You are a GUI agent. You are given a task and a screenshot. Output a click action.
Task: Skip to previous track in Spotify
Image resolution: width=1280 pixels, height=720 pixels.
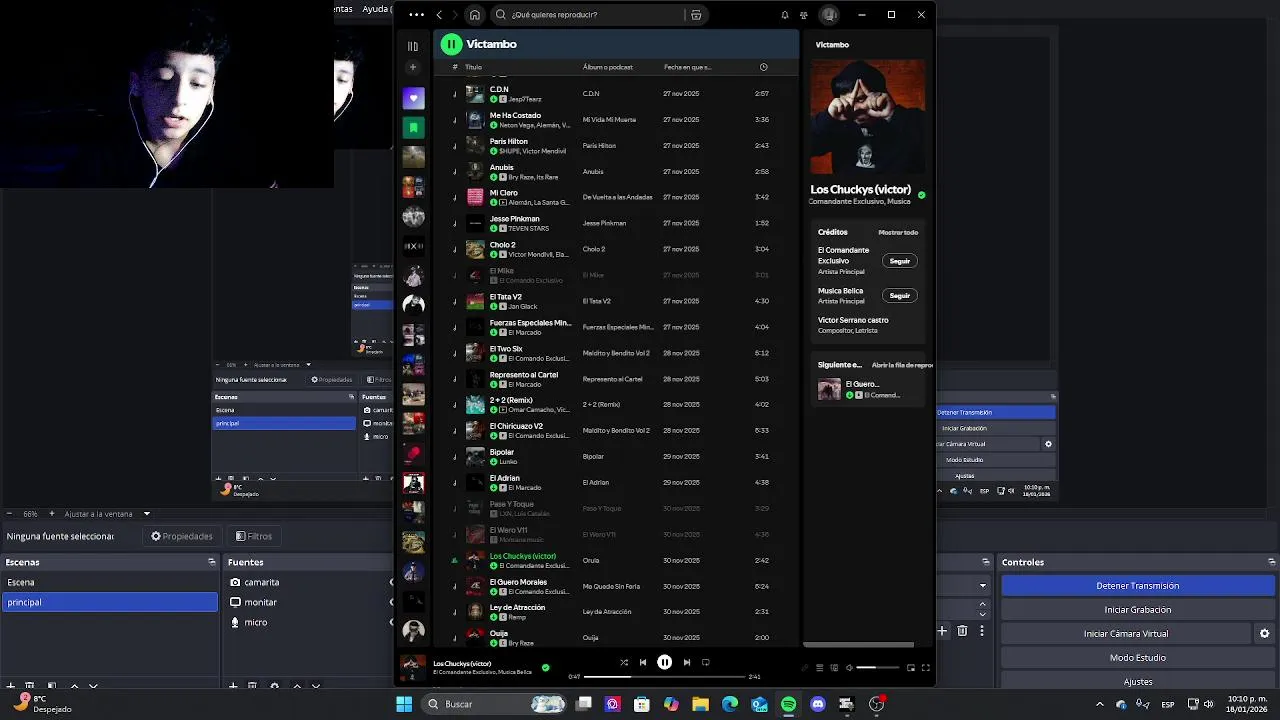643,662
